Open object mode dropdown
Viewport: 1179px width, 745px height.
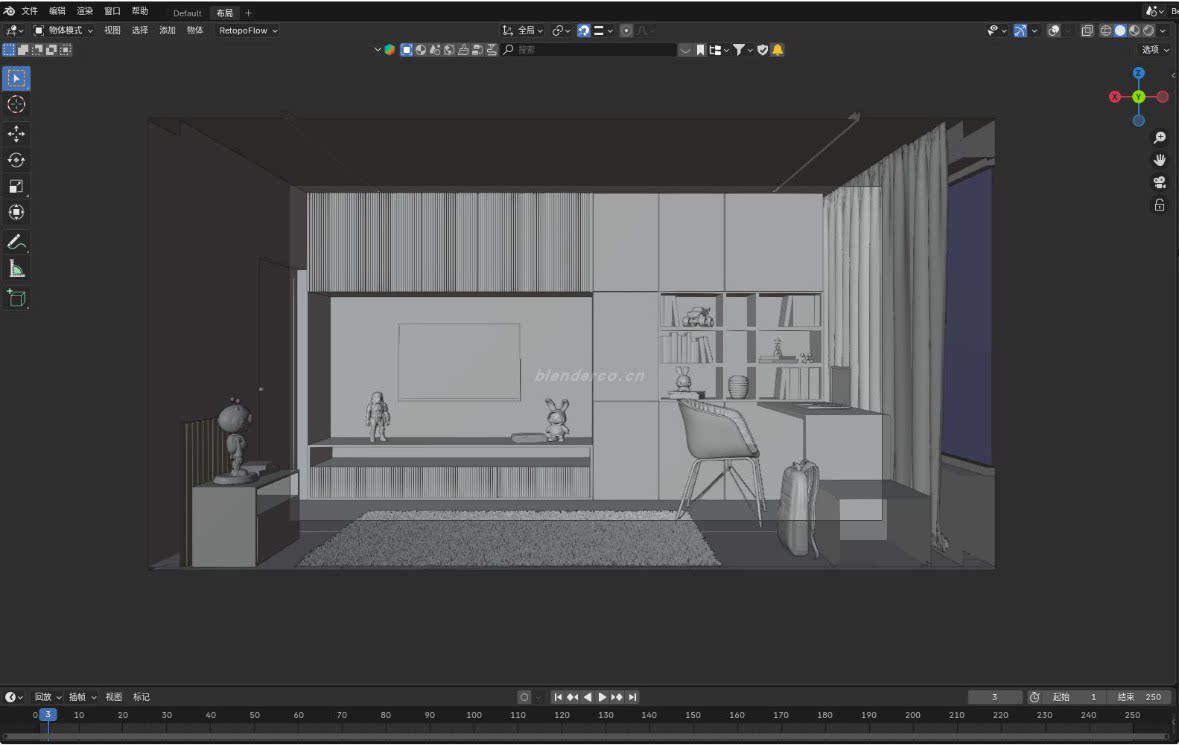(x=64, y=31)
